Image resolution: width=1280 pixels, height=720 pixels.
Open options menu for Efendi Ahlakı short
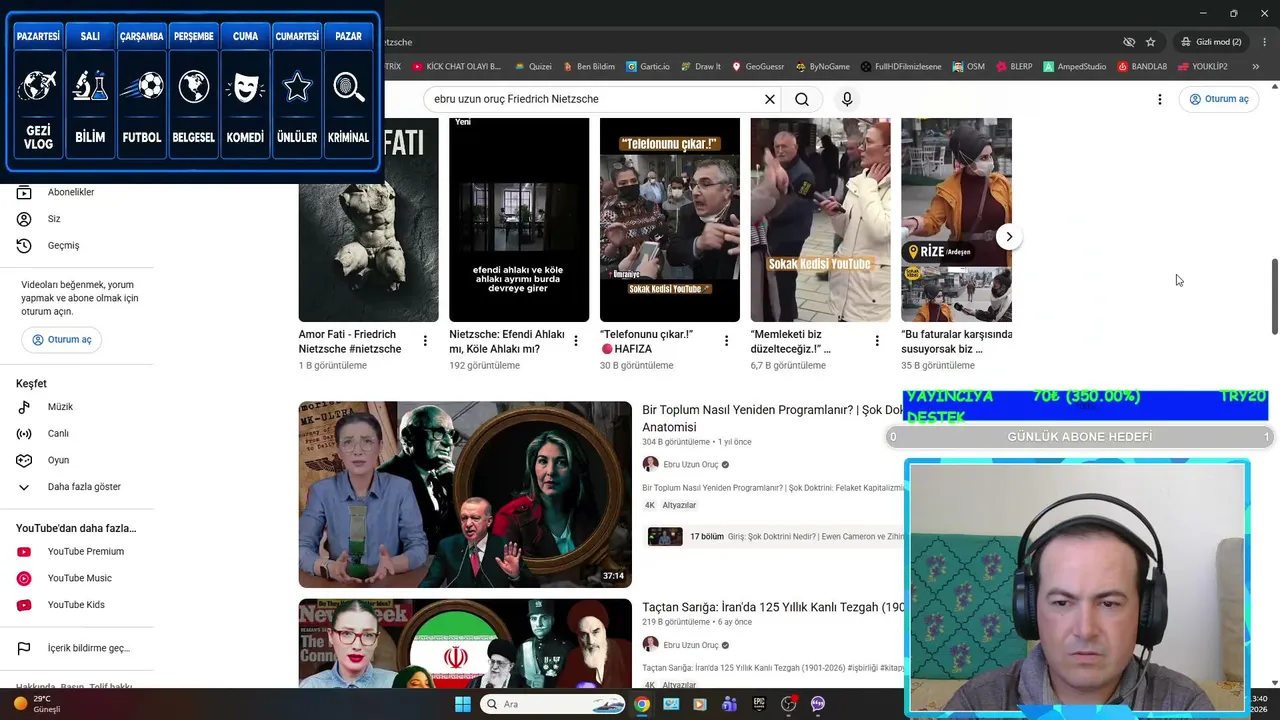[576, 341]
